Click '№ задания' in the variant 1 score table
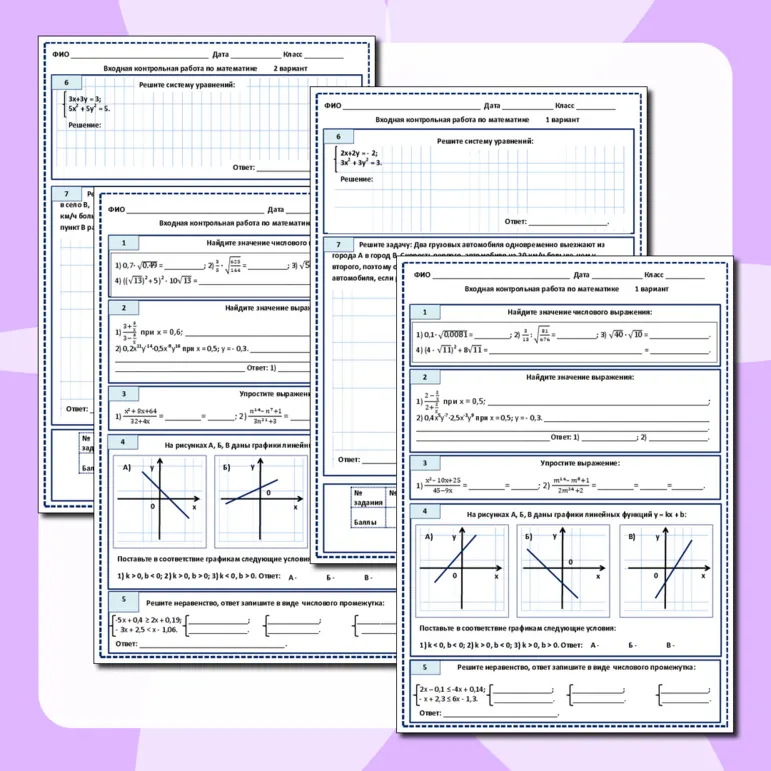 368,497
